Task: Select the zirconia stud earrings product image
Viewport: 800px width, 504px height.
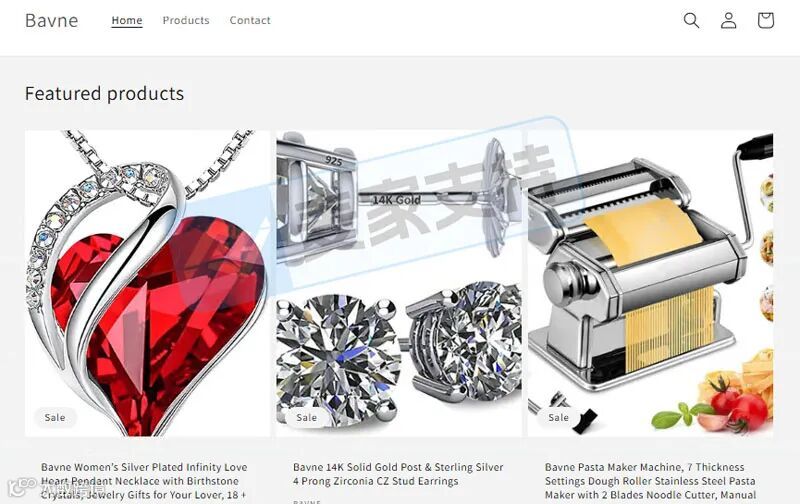Action: tap(399, 283)
